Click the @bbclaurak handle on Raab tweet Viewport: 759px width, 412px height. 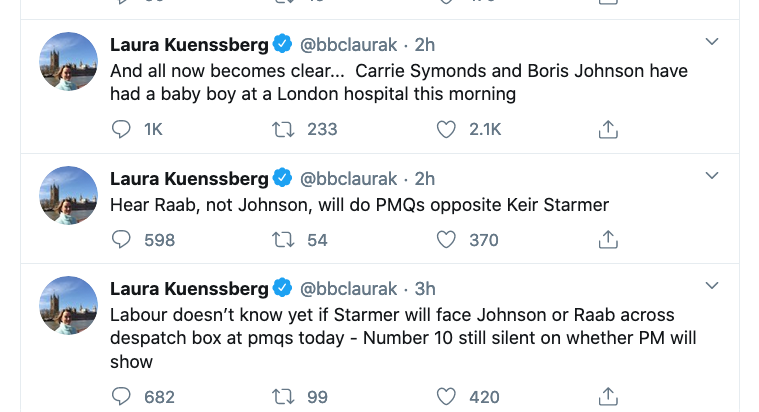pyautogui.click(x=349, y=179)
